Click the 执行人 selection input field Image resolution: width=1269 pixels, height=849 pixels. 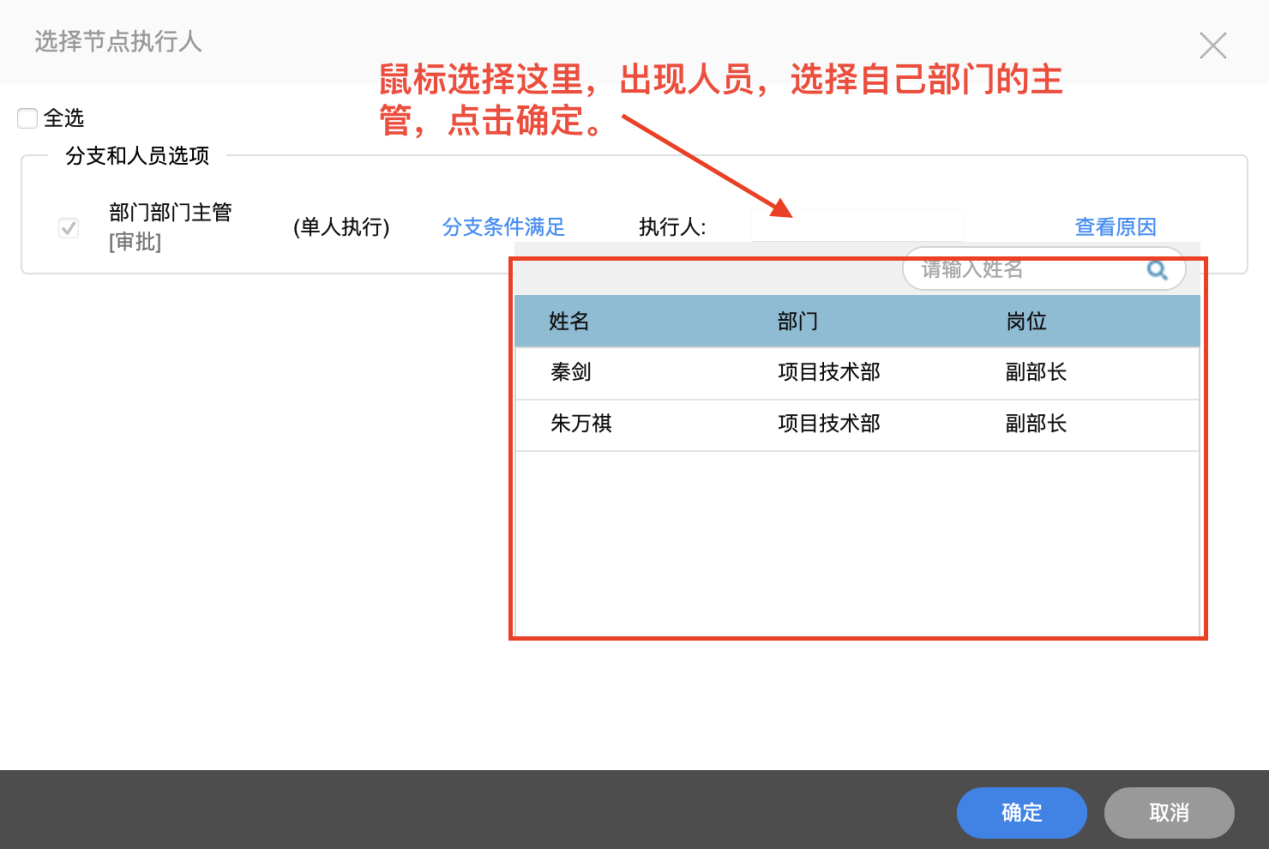coord(856,226)
